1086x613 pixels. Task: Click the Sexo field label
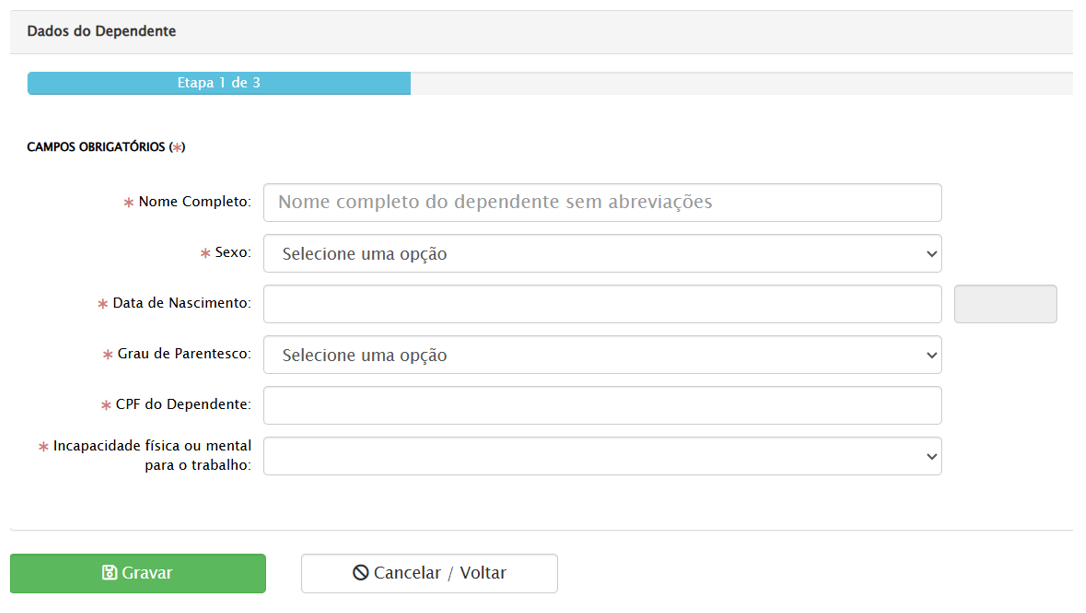(232, 253)
